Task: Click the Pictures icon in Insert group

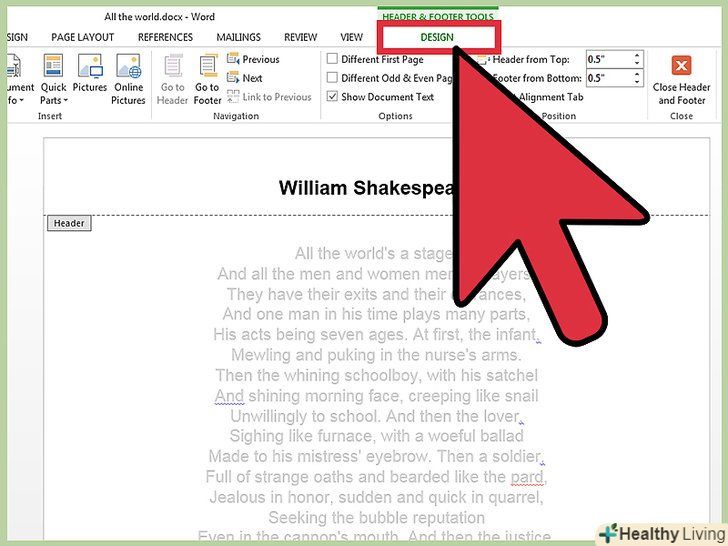Action: [x=90, y=79]
